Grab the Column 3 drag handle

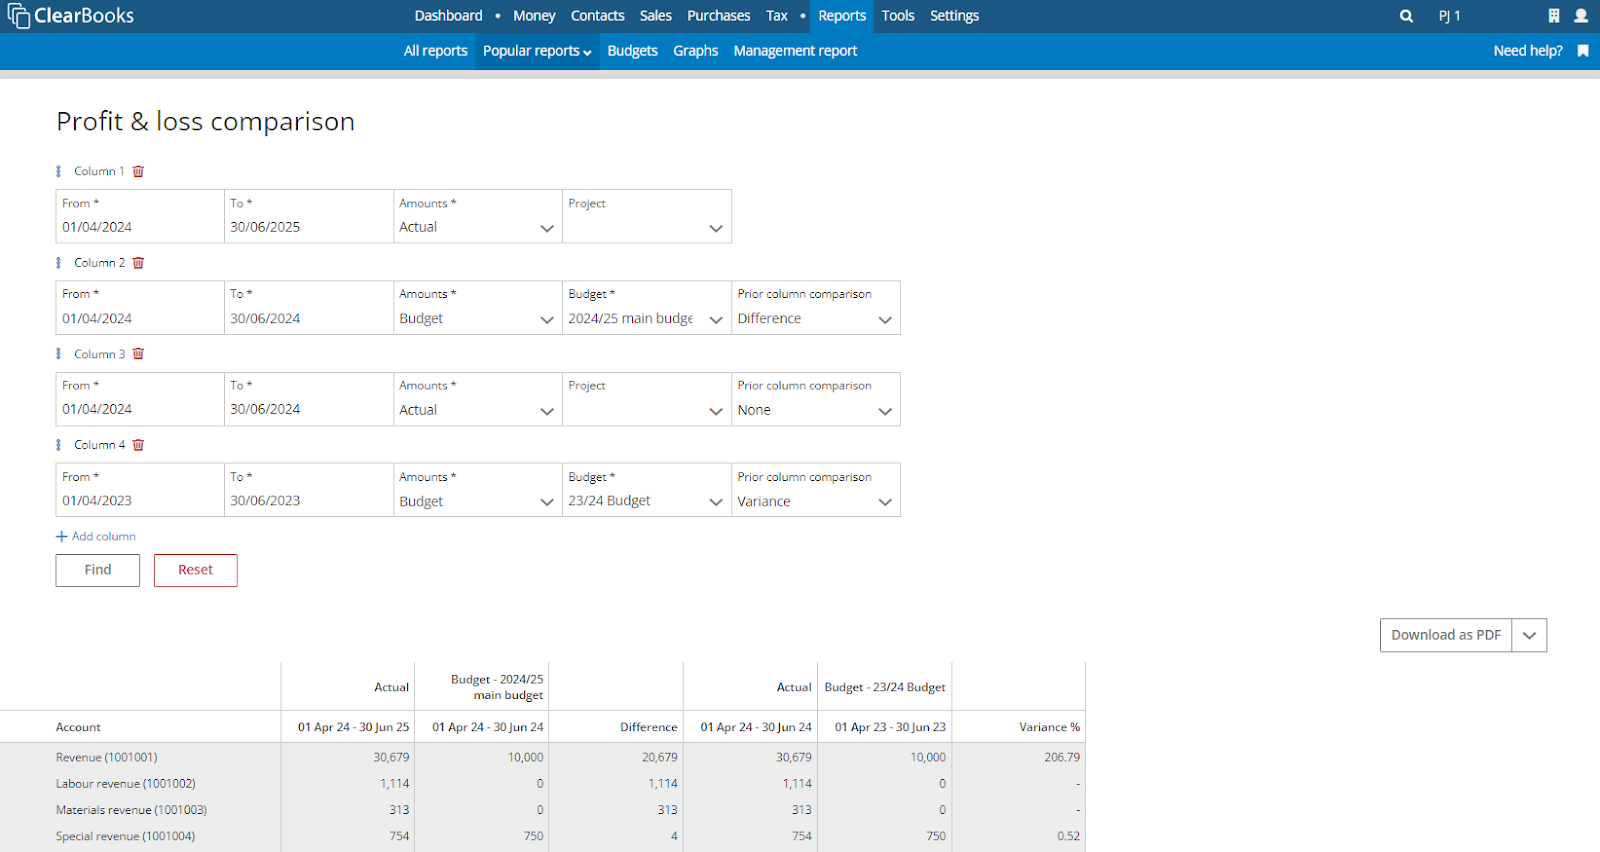click(59, 354)
